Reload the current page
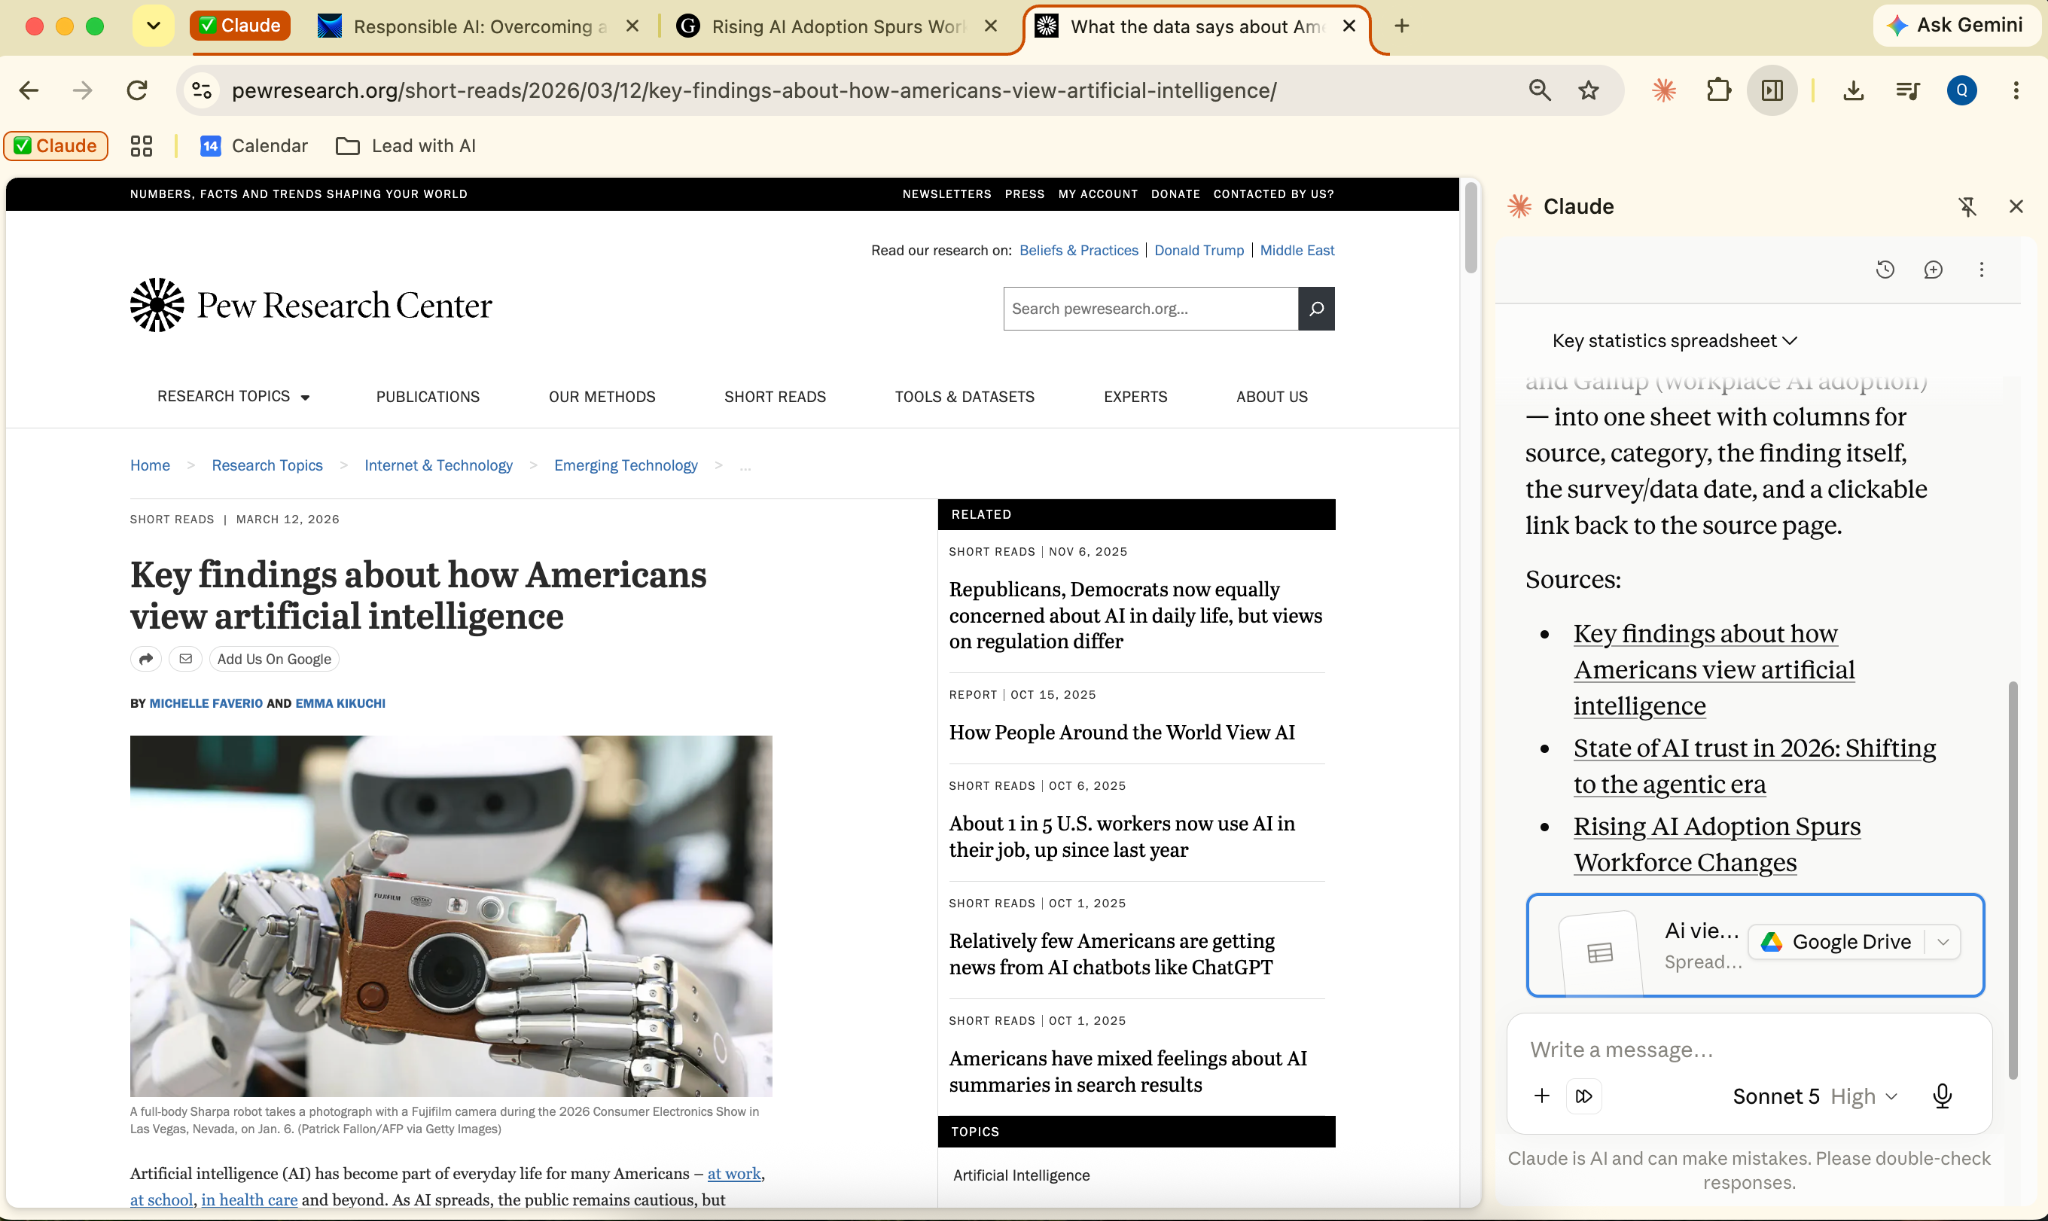The height and width of the screenshot is (1221, 2048). click(137, 91)
